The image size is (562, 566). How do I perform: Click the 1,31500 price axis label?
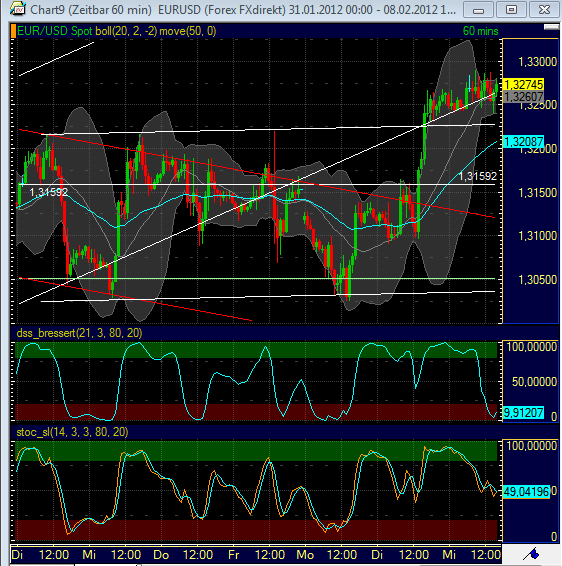[x=537, y=193]
